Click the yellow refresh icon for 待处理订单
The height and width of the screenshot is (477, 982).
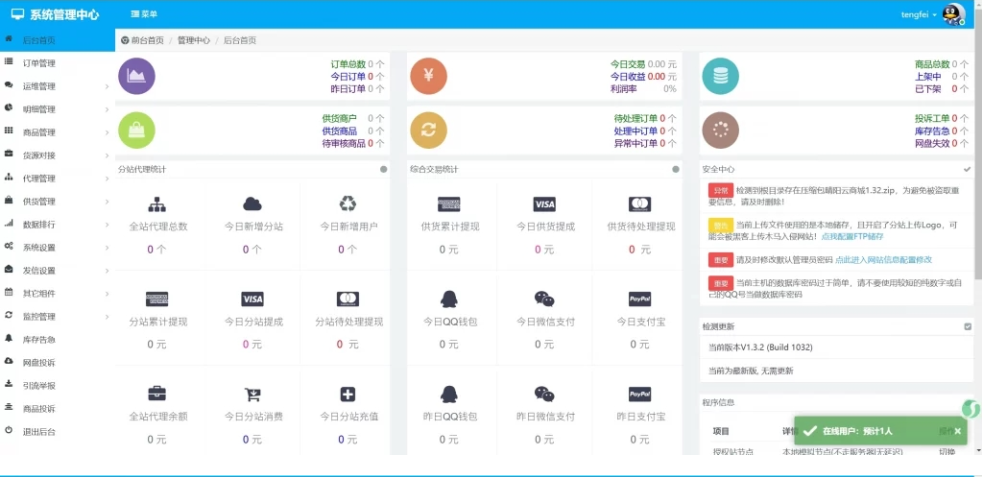pos(428,130)
